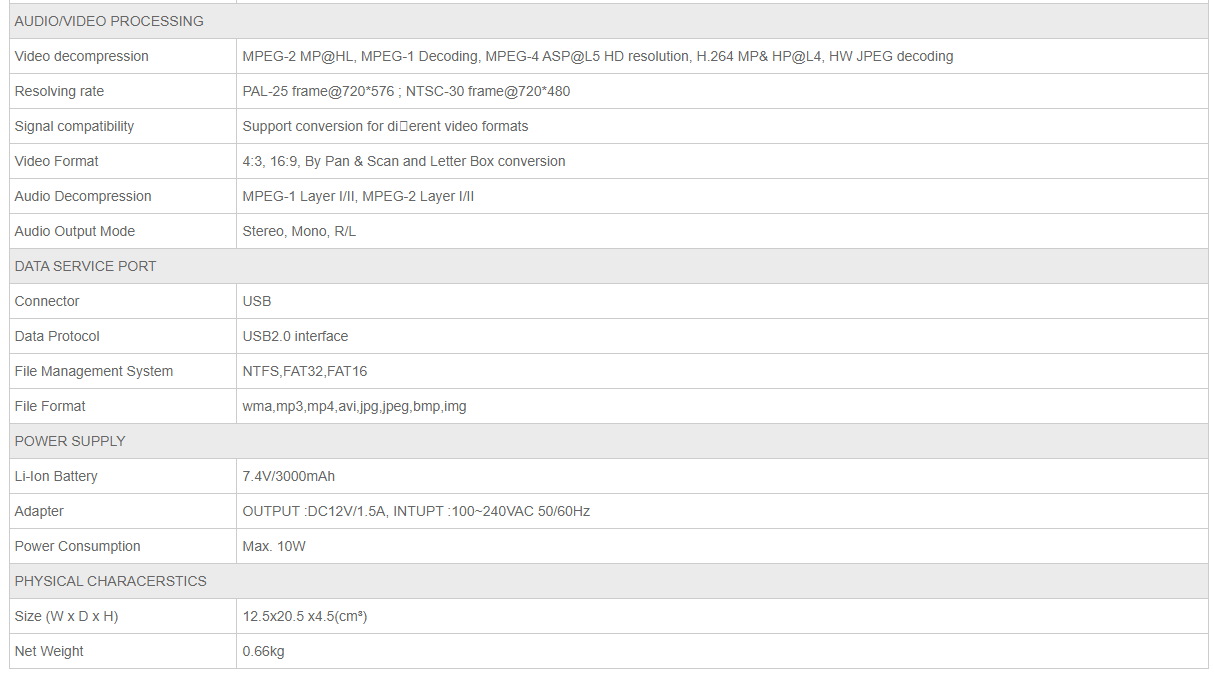Click the DATA SERVICE PORT section header
The height and width of the screenshot is (675, 1214).
click(86, 266)
